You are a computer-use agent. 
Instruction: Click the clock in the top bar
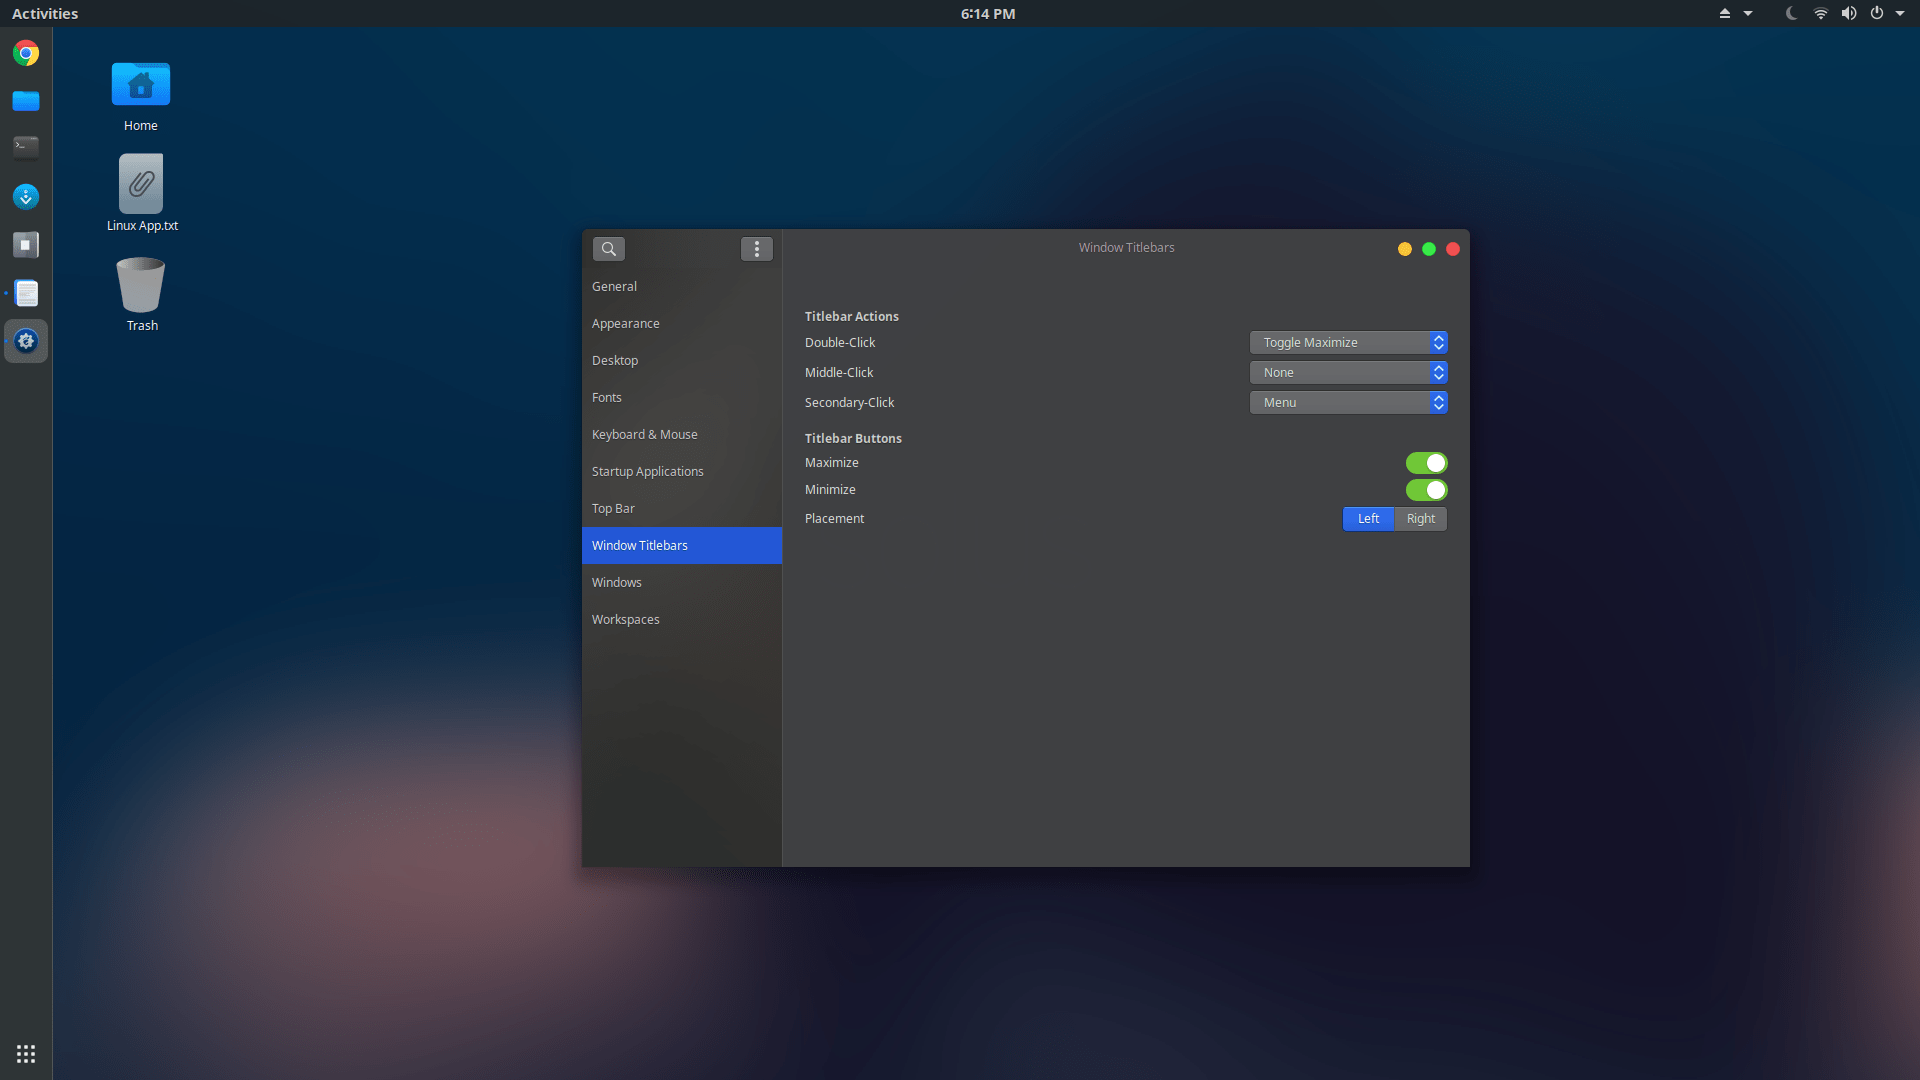(x=987, y=14)
